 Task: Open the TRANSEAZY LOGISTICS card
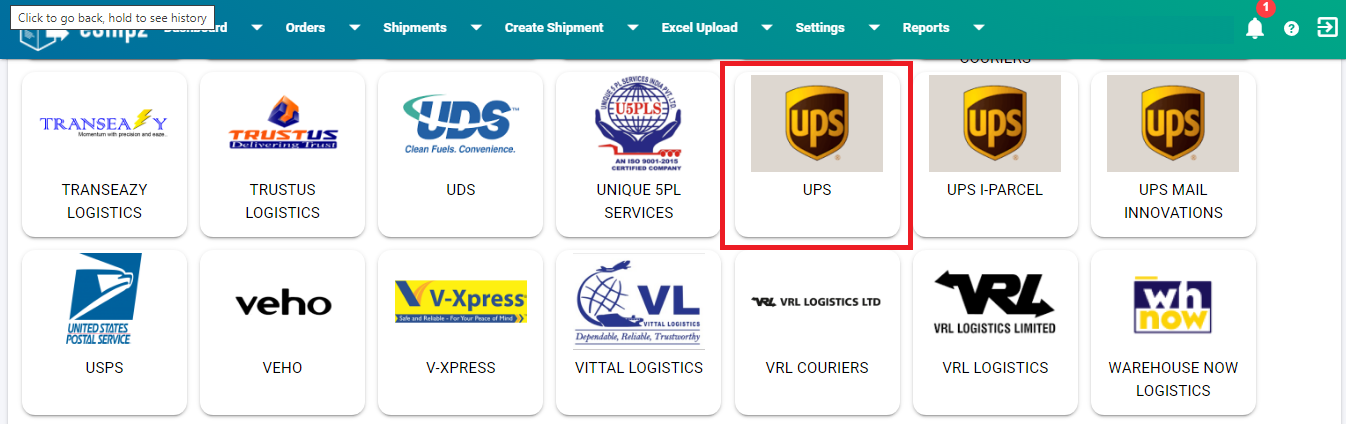click(104, 154)
